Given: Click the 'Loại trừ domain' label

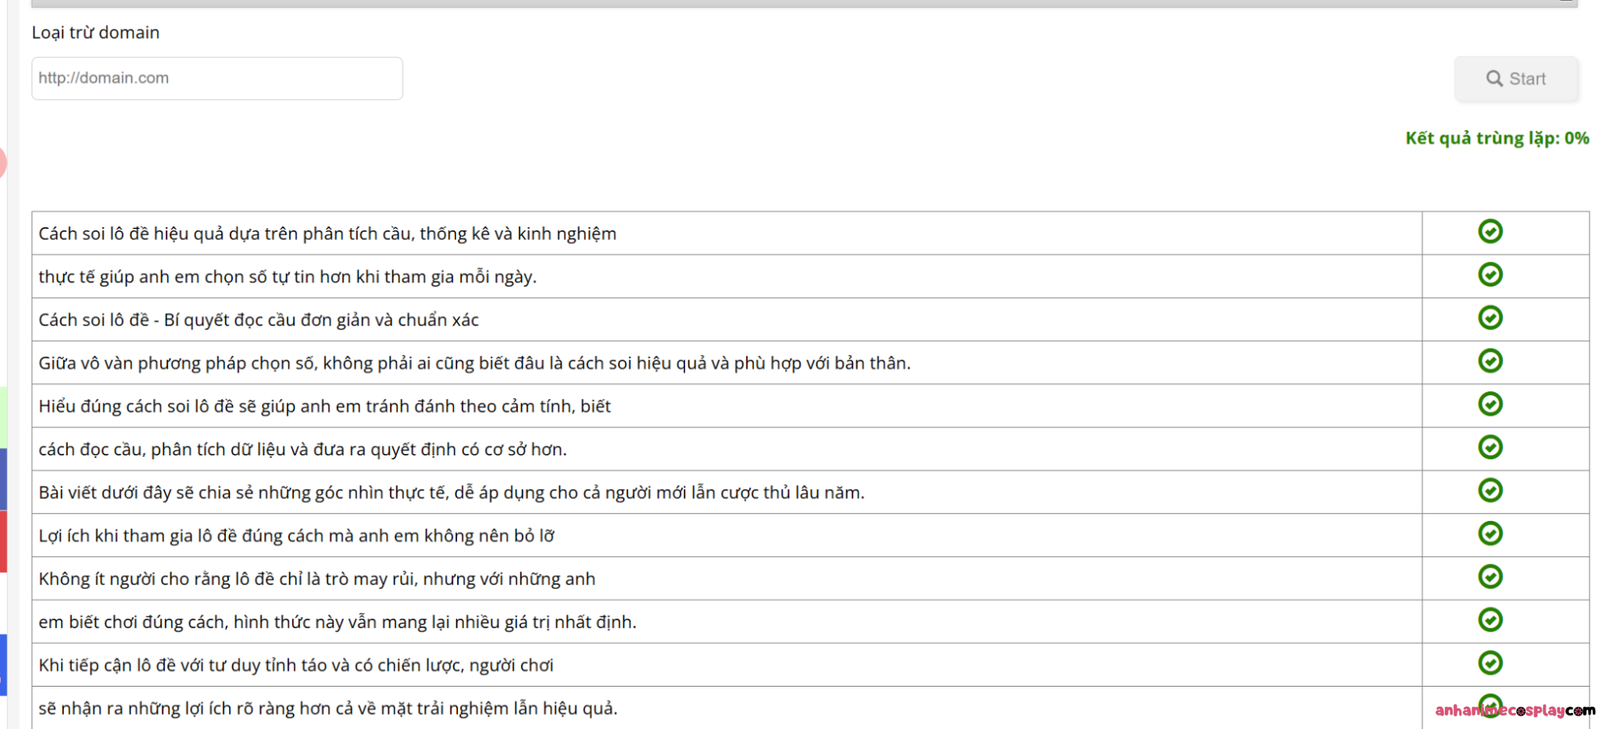Looking at the screenshot, I should click(95, 33).
